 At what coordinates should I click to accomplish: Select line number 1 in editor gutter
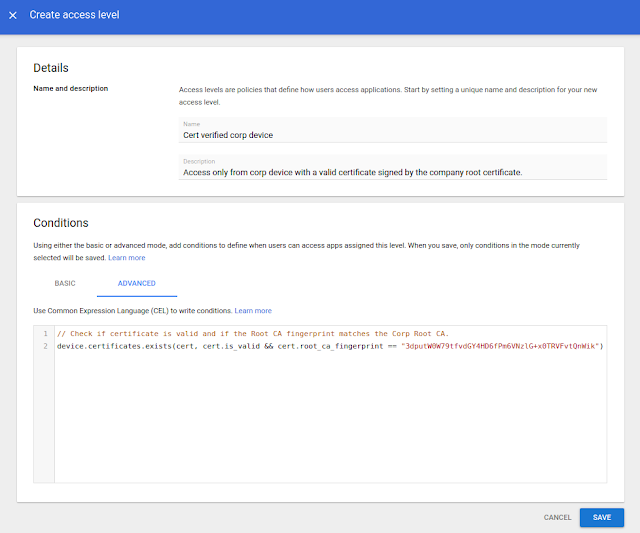click(x=45, y=334)
